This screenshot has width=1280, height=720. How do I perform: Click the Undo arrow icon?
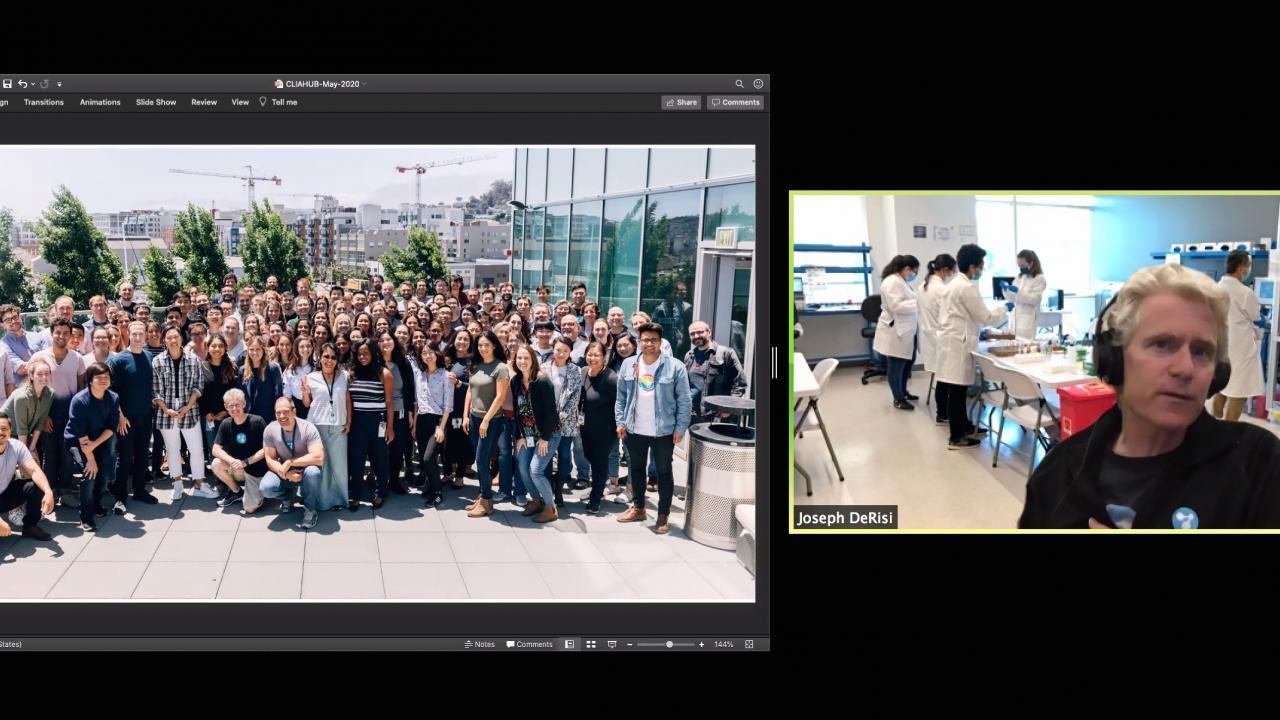[x=22, y=84]
